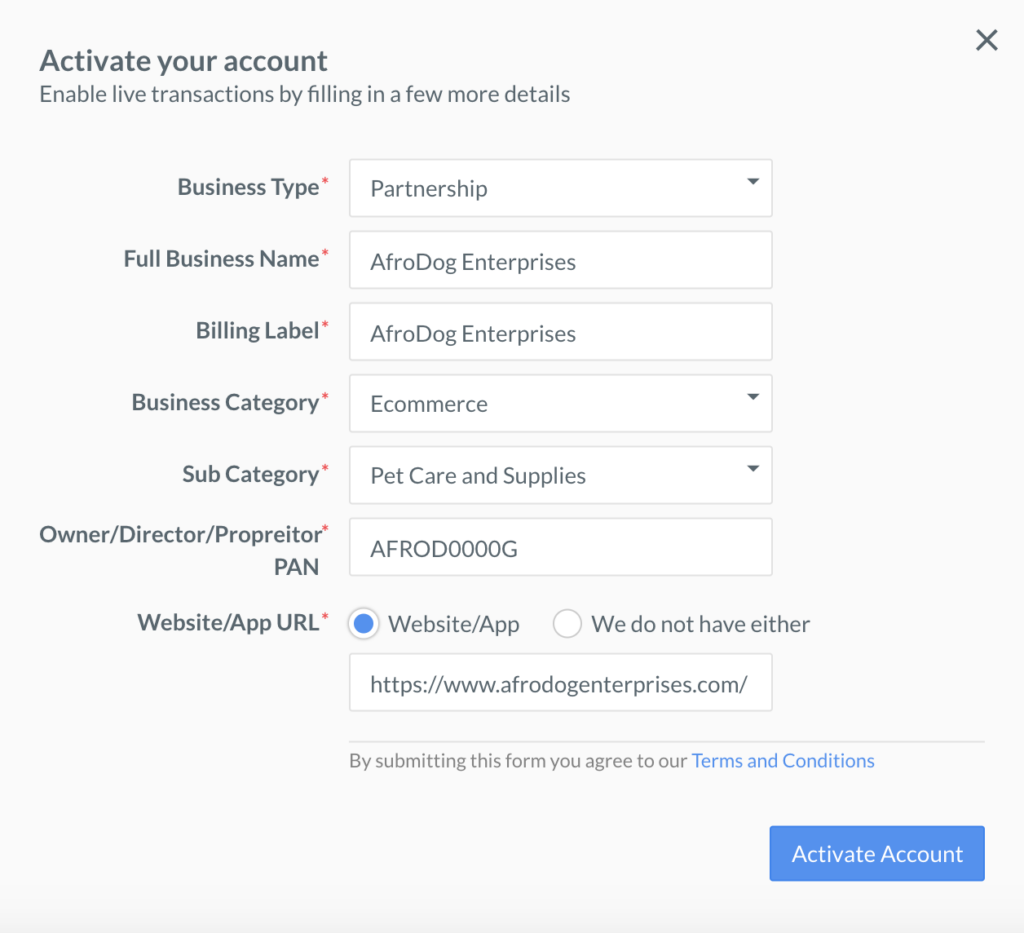Screen dimensions: 1024x933
Task: Expand the Sub Category dropdown
Action: click(560, 475)
